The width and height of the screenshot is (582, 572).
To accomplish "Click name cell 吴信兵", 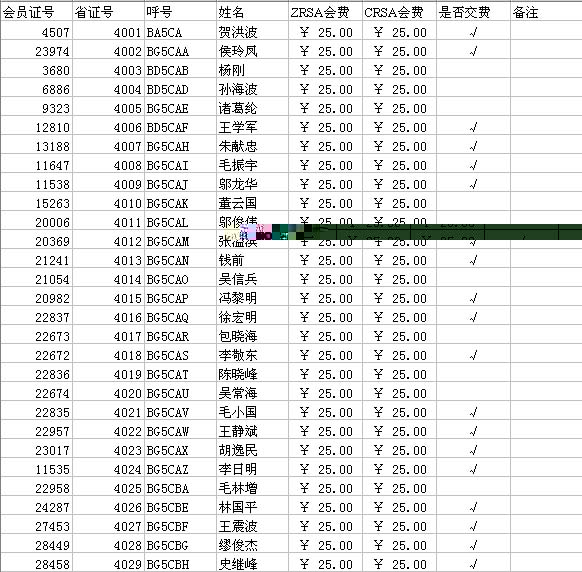I will click(x=252, y=278).
